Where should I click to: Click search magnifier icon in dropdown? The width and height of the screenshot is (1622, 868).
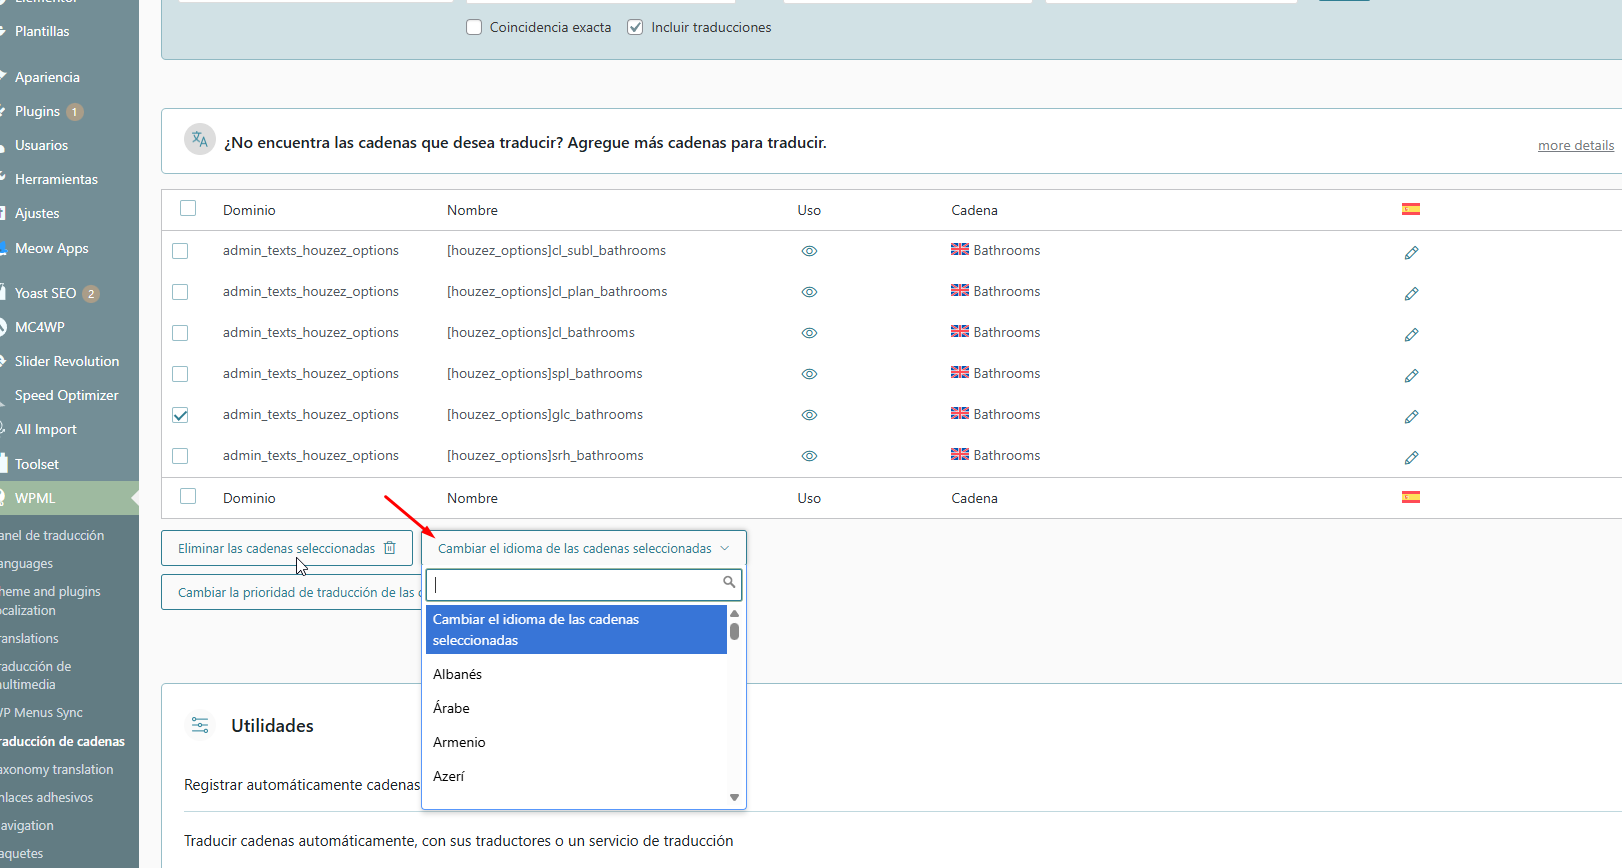tap(729, 582)
